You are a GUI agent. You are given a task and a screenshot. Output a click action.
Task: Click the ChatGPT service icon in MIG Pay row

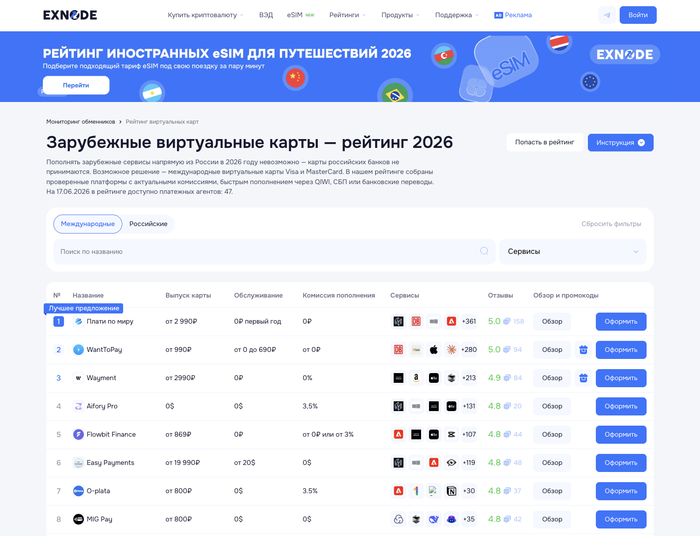coord(399,519)
